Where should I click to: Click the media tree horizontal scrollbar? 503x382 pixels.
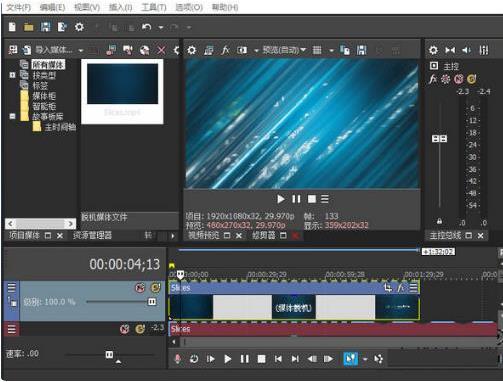[40, 223]
